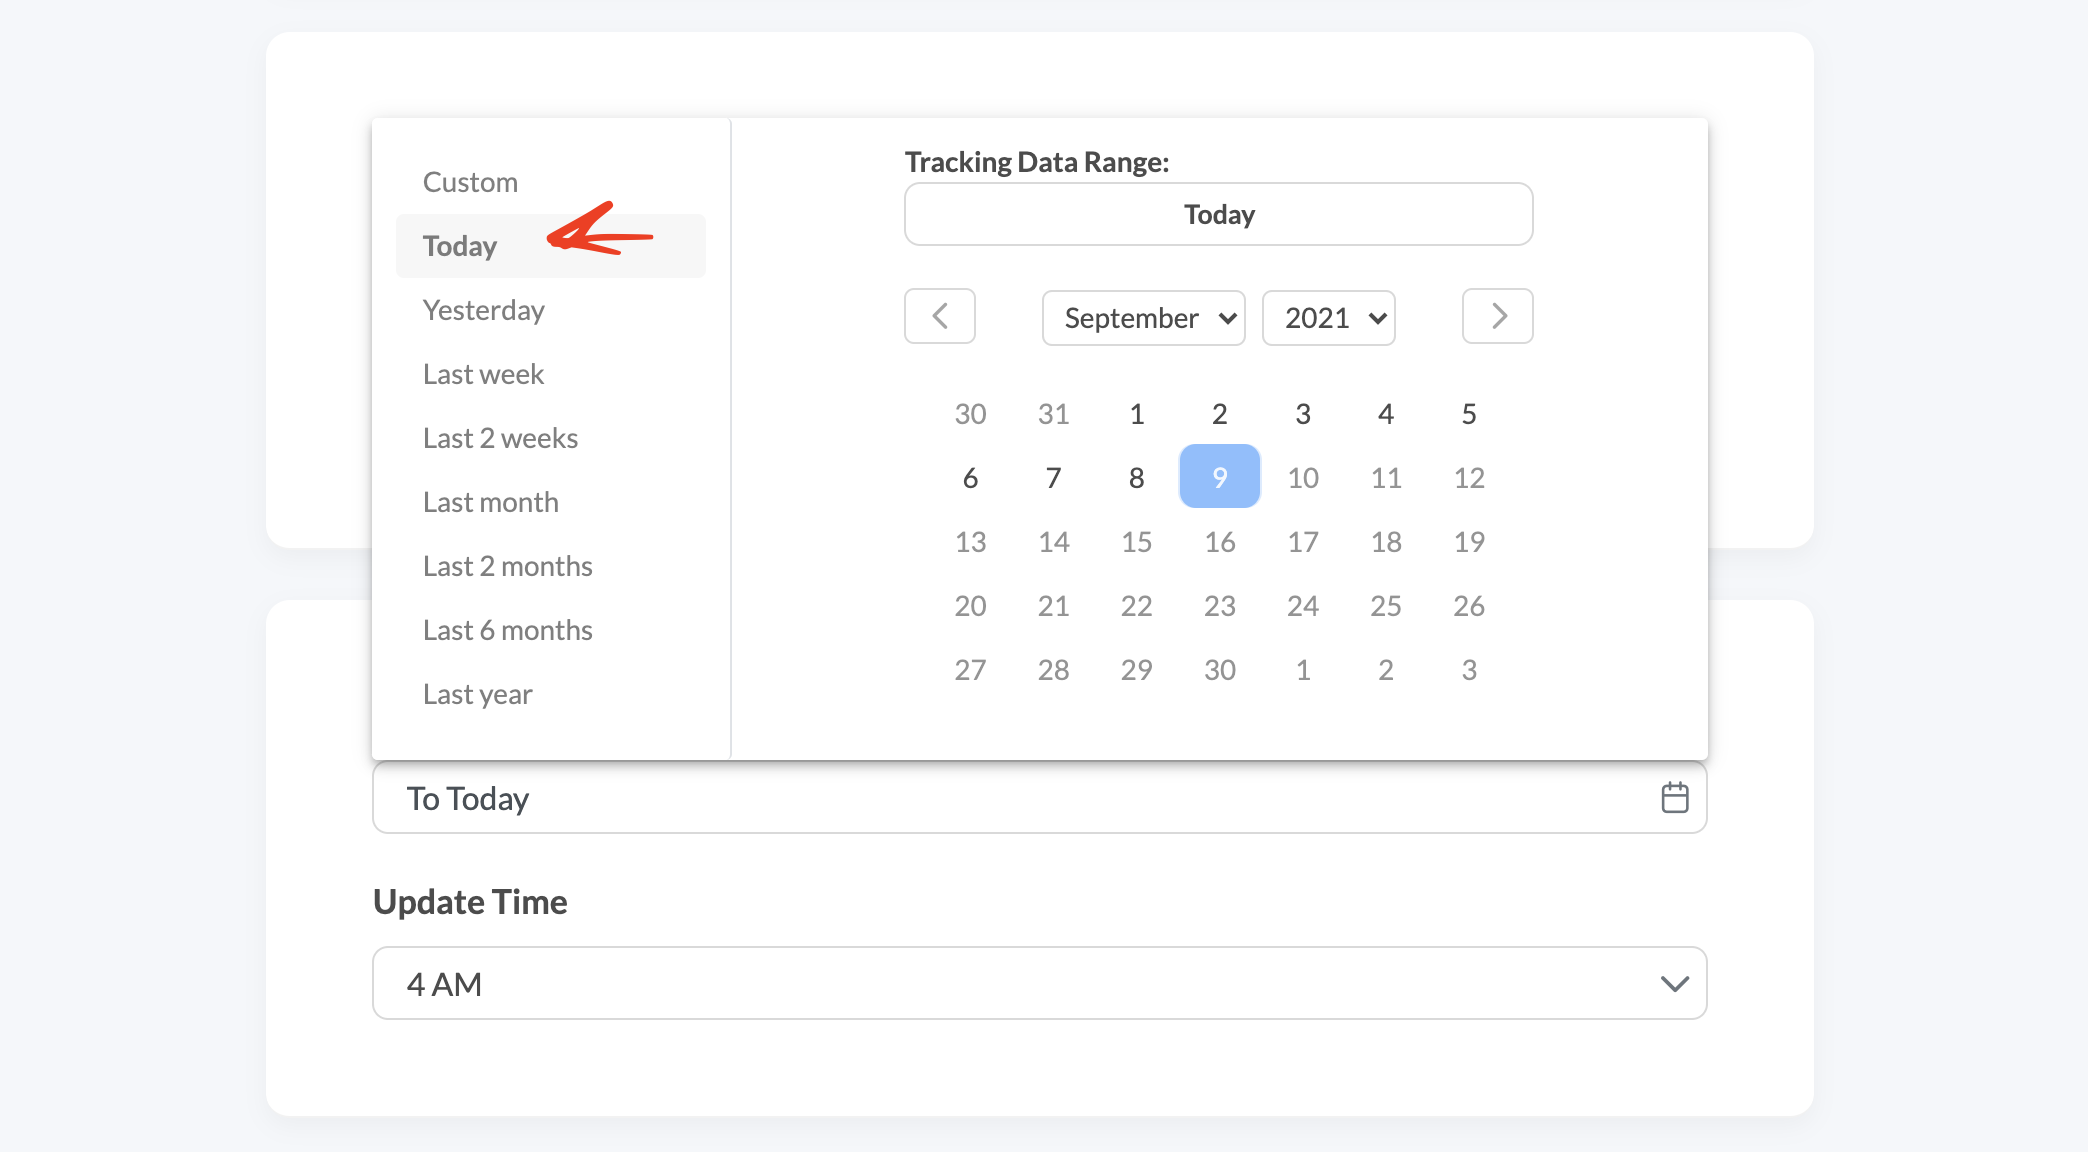Select Last 2 months preset
Screen dimensions: 2088x1152
pyautogui.click(x=551, y=566)
